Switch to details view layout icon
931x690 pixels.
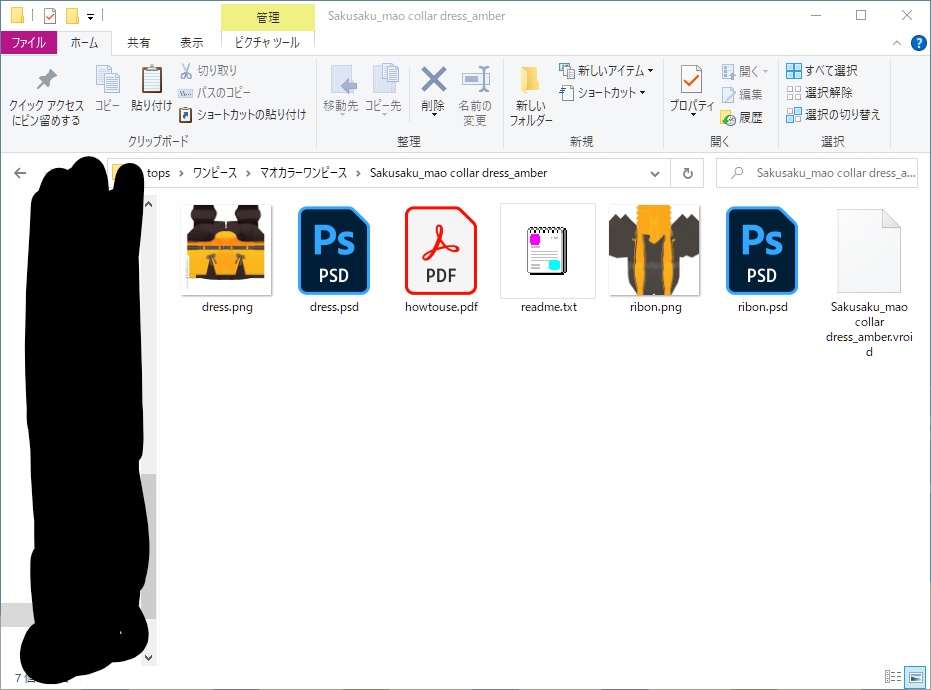pyautogui.click(x=892, y=676)
